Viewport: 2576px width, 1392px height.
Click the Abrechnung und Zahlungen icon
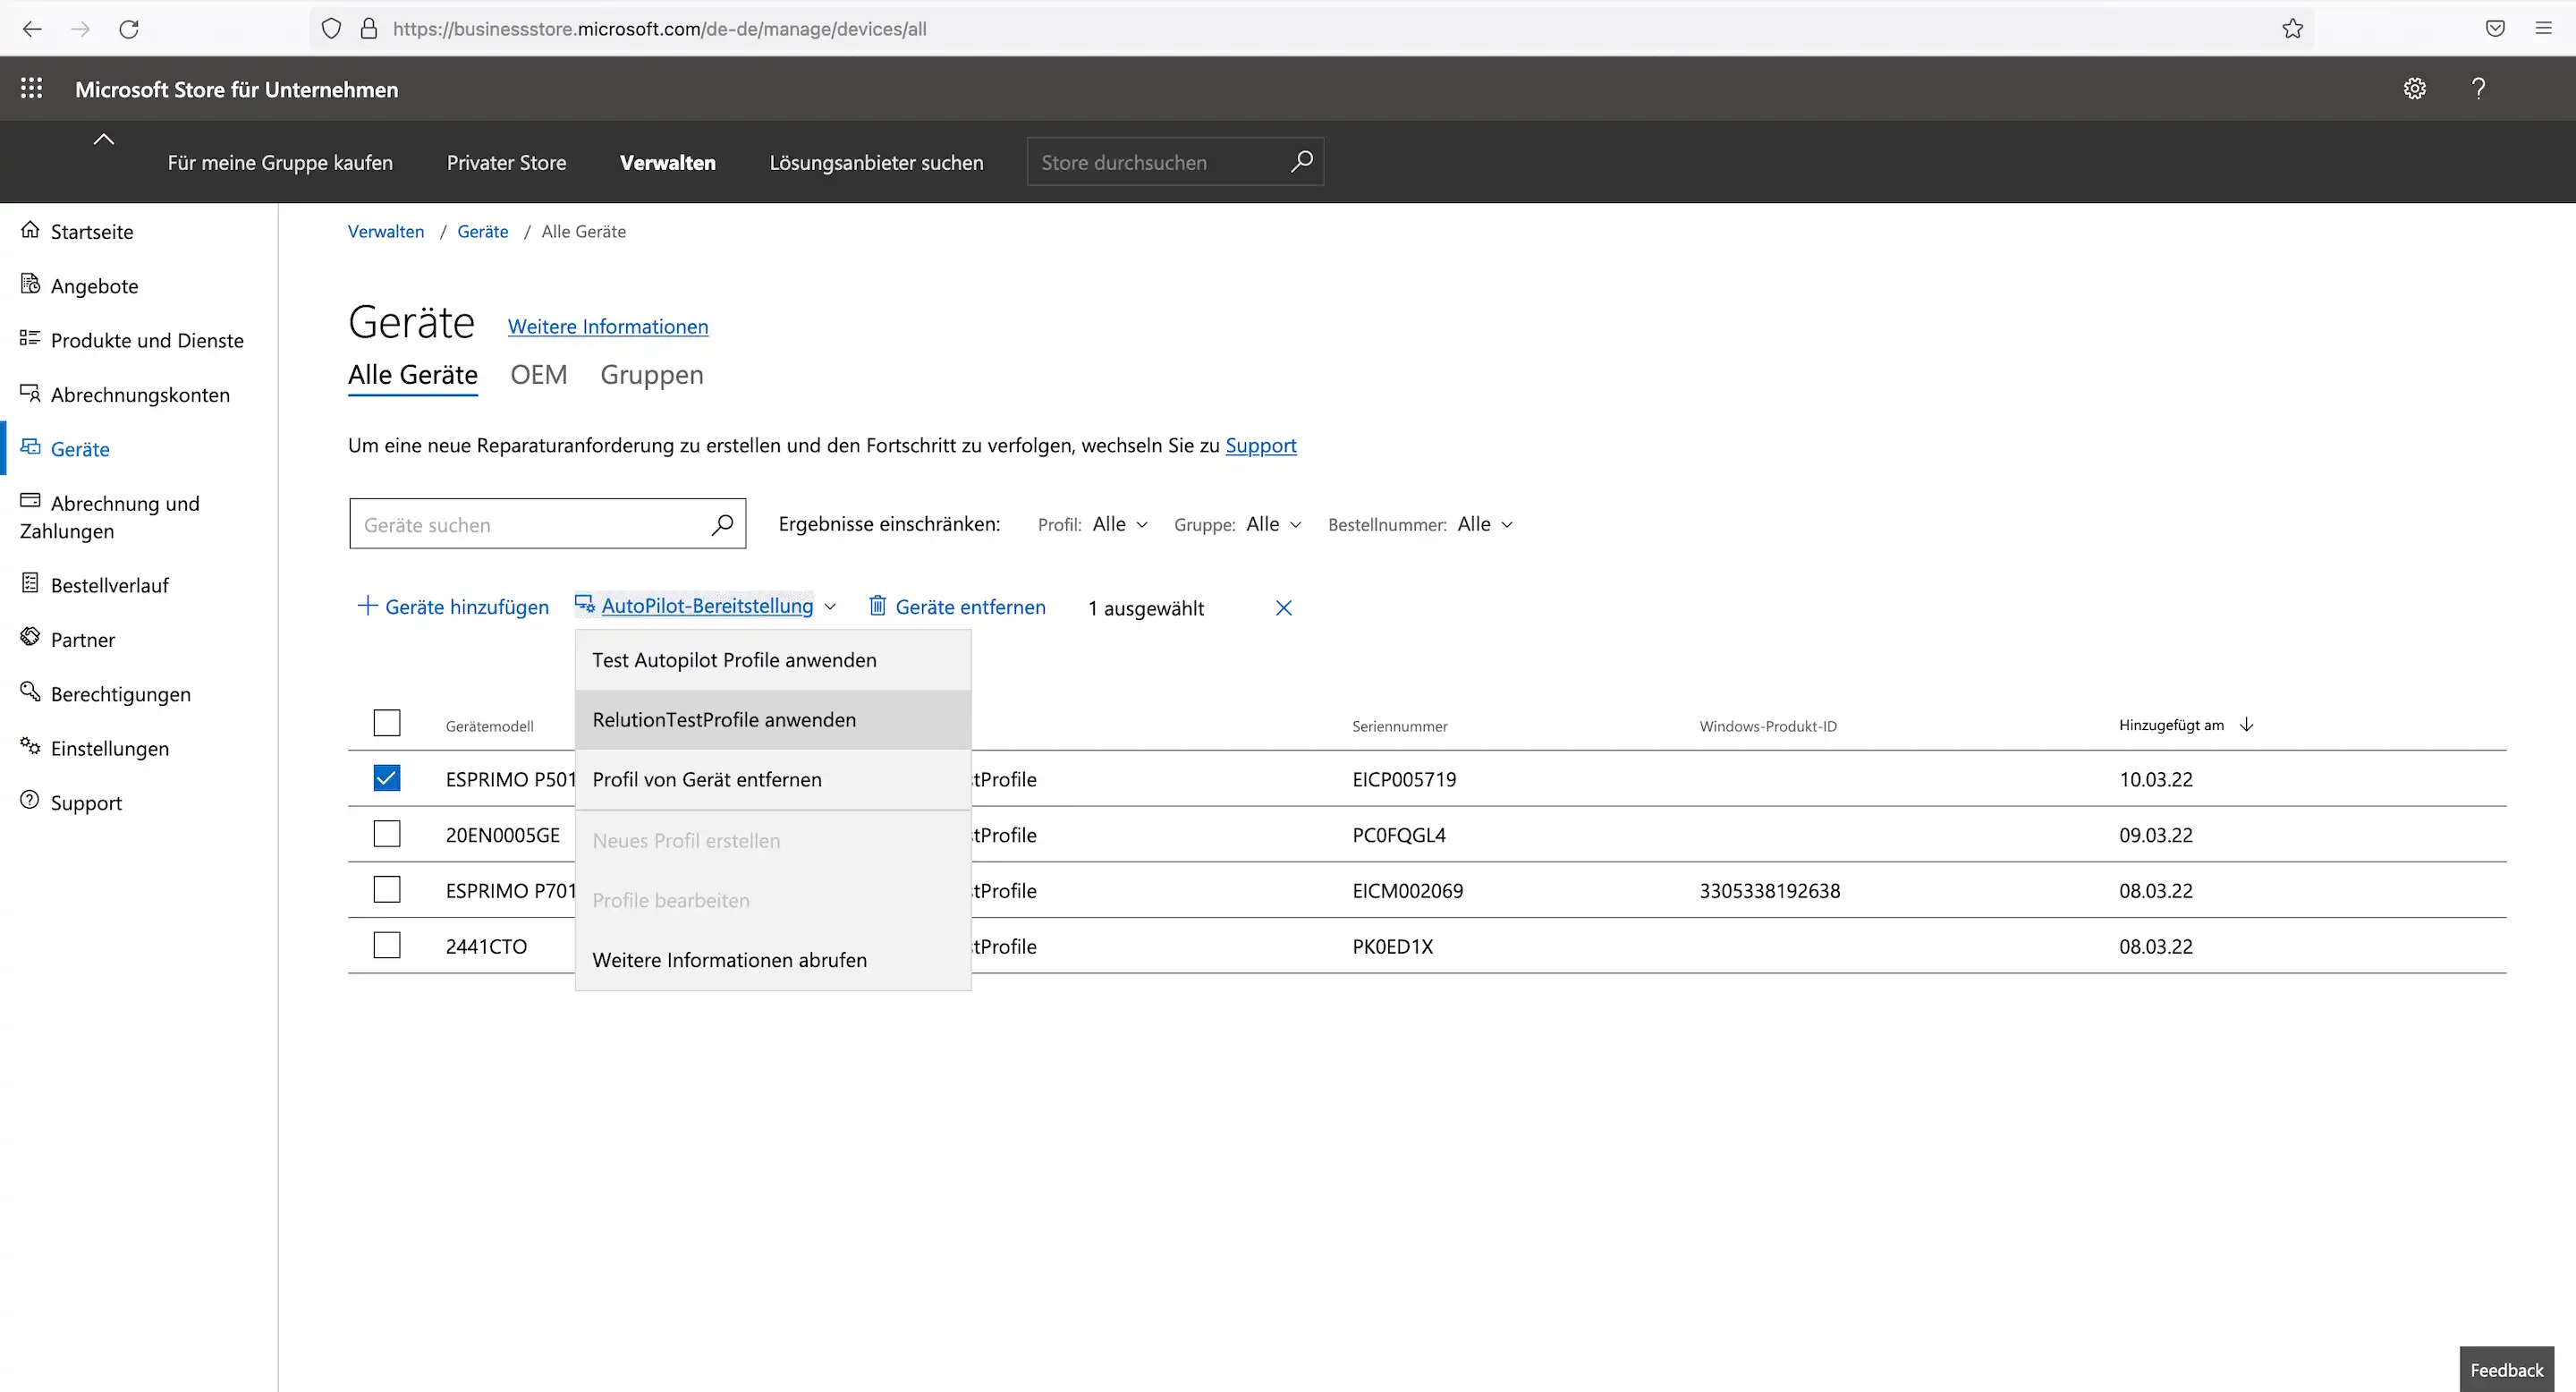(x=30, y=500)
